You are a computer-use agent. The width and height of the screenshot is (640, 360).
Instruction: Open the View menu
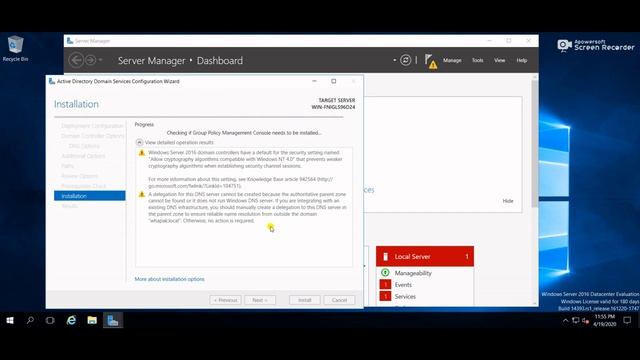(500, 60)
